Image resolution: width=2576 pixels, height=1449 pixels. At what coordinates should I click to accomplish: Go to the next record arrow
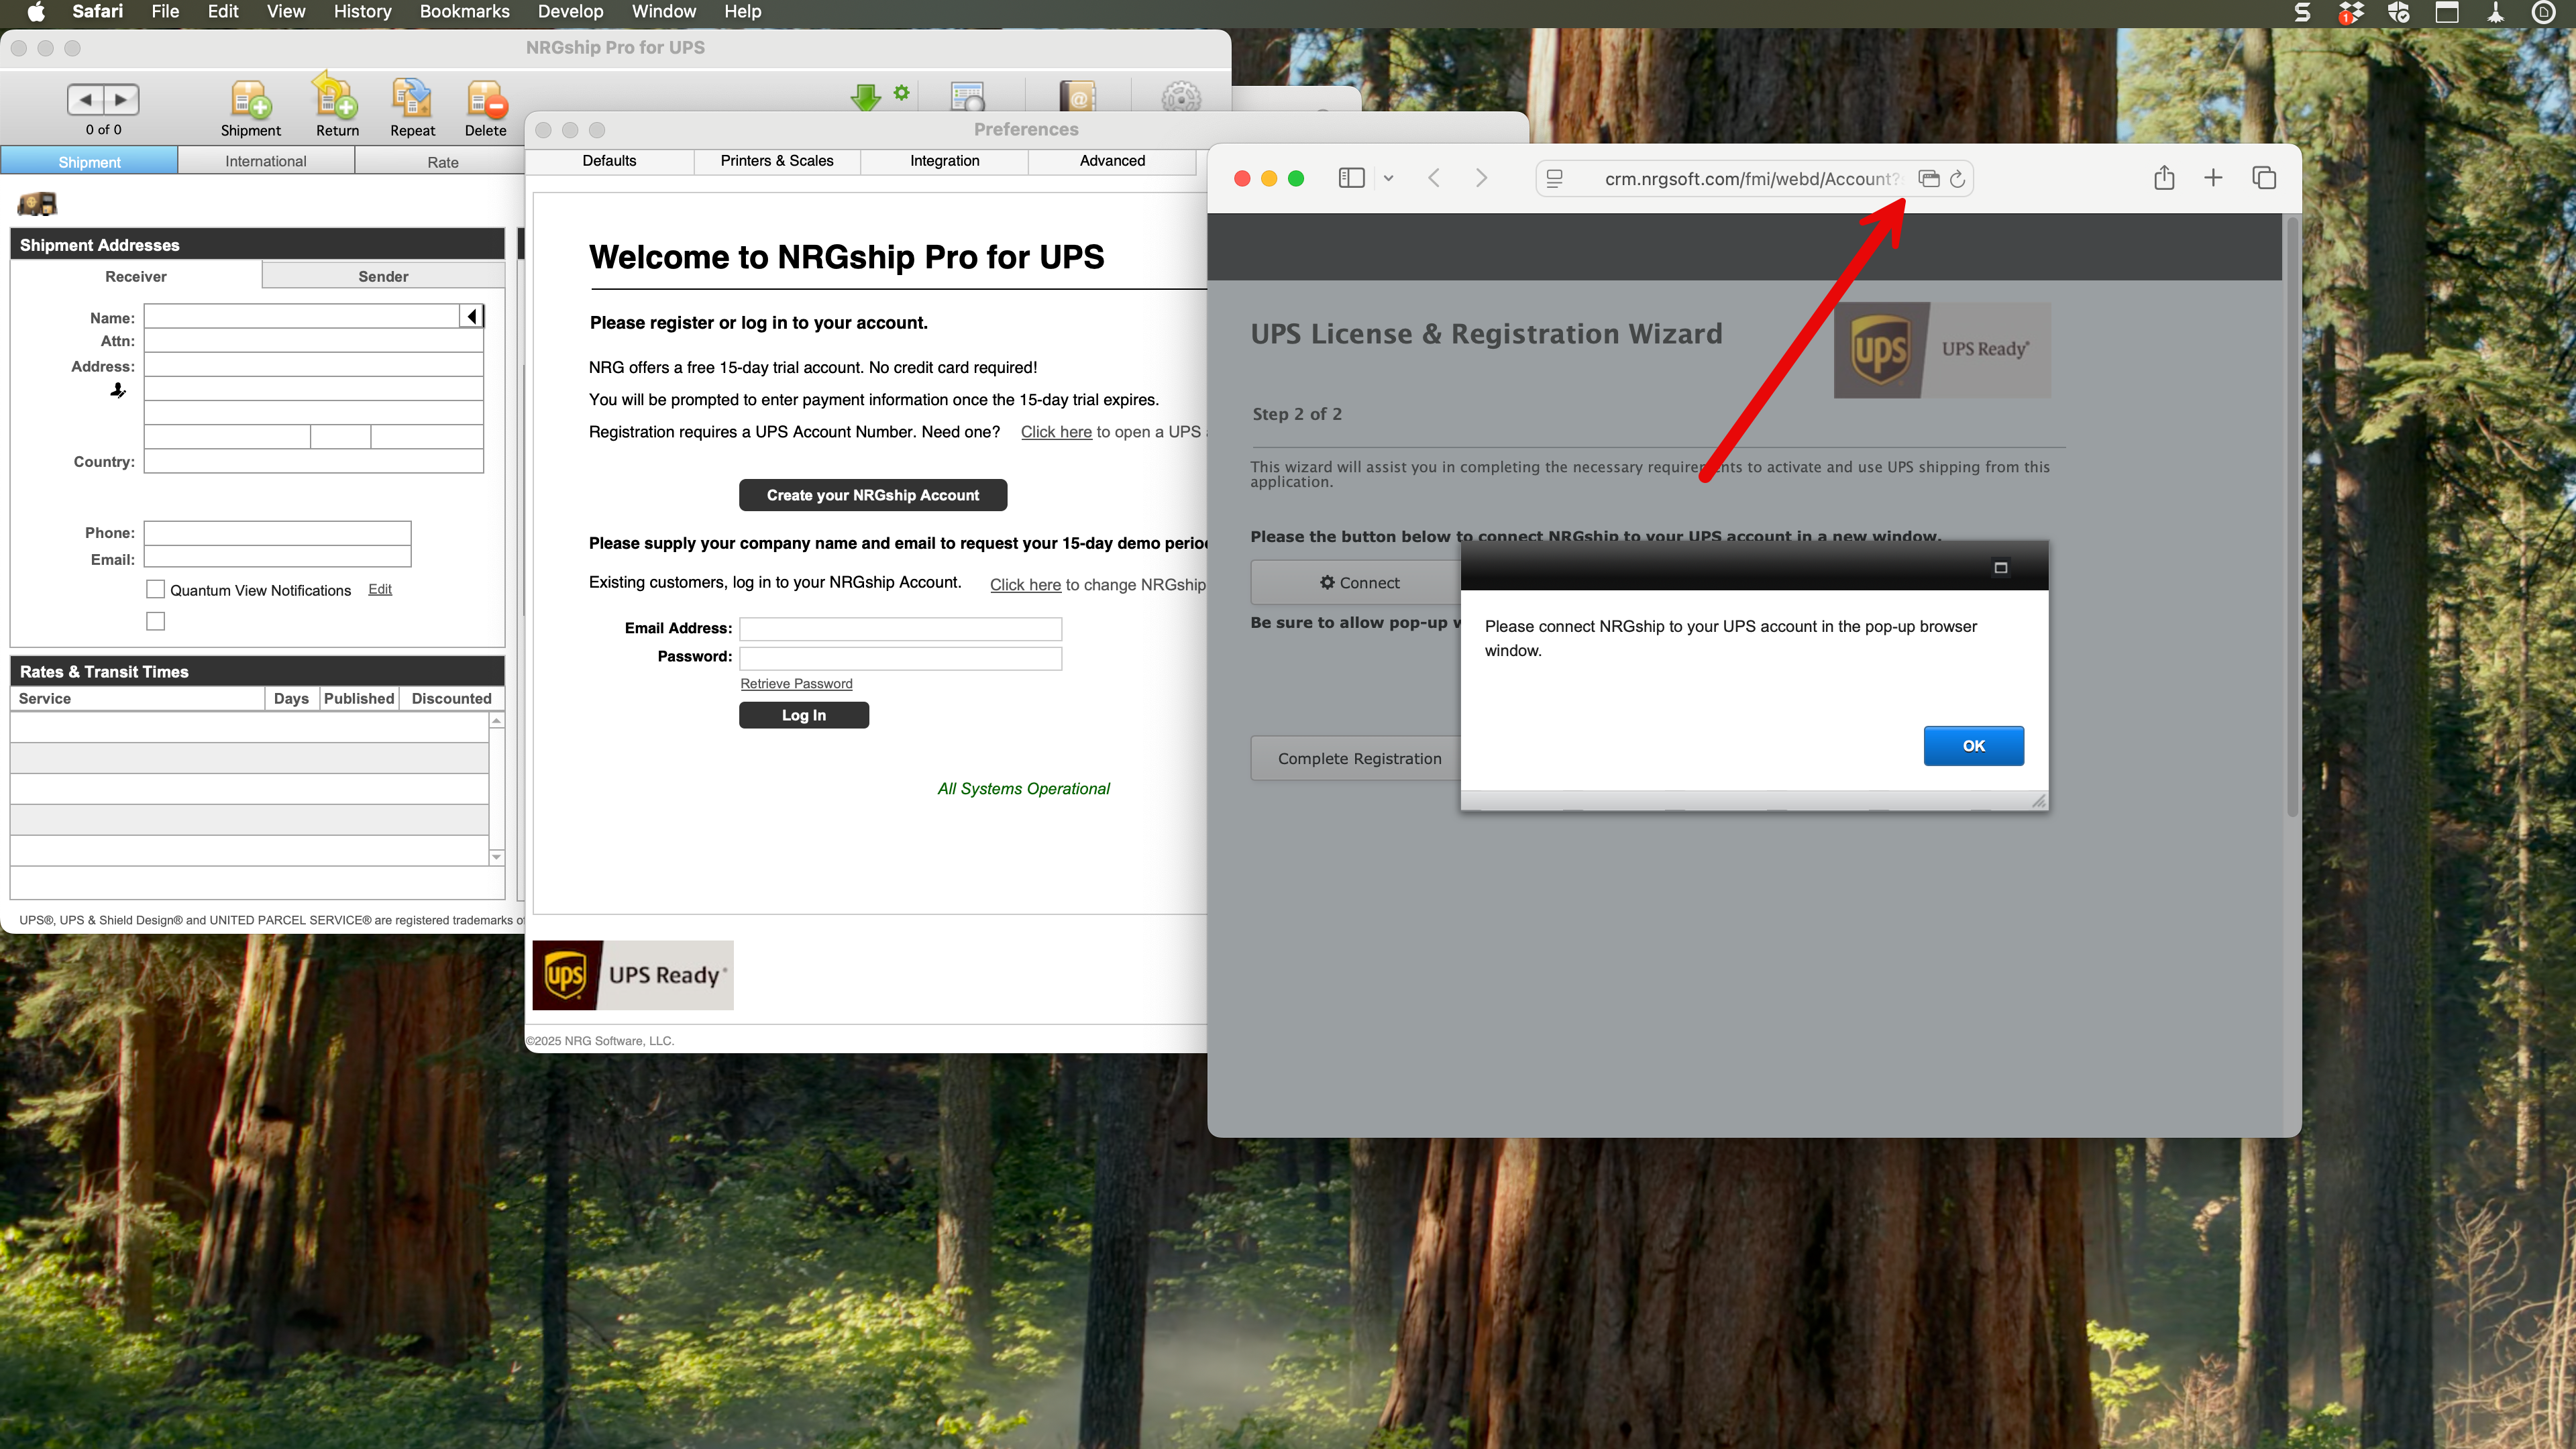click(121, 99)
